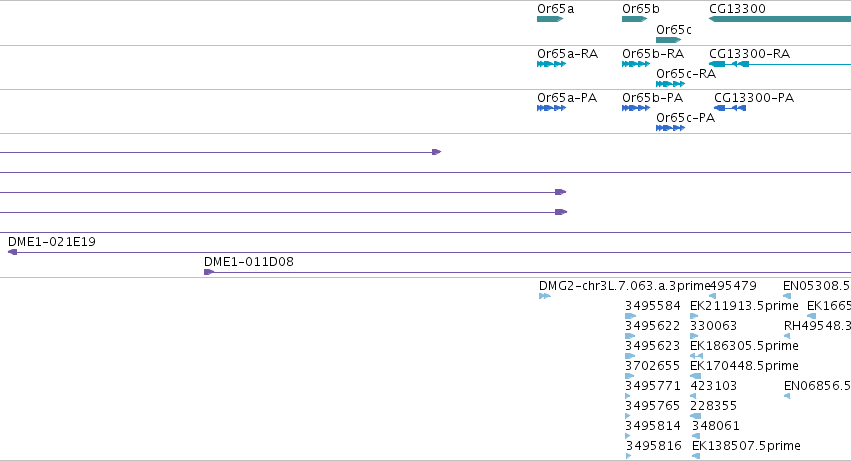
Task: Select the glyph under DMG2-chr3L.7.063.a.3prime
Action: 545,296
